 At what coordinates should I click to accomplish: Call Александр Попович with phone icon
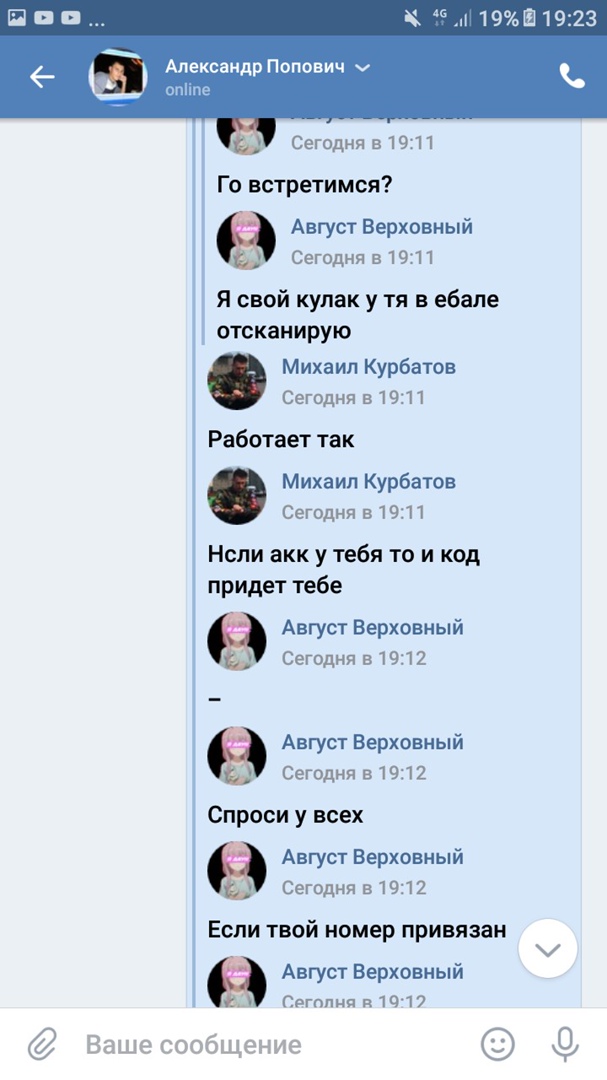(572, 76)
